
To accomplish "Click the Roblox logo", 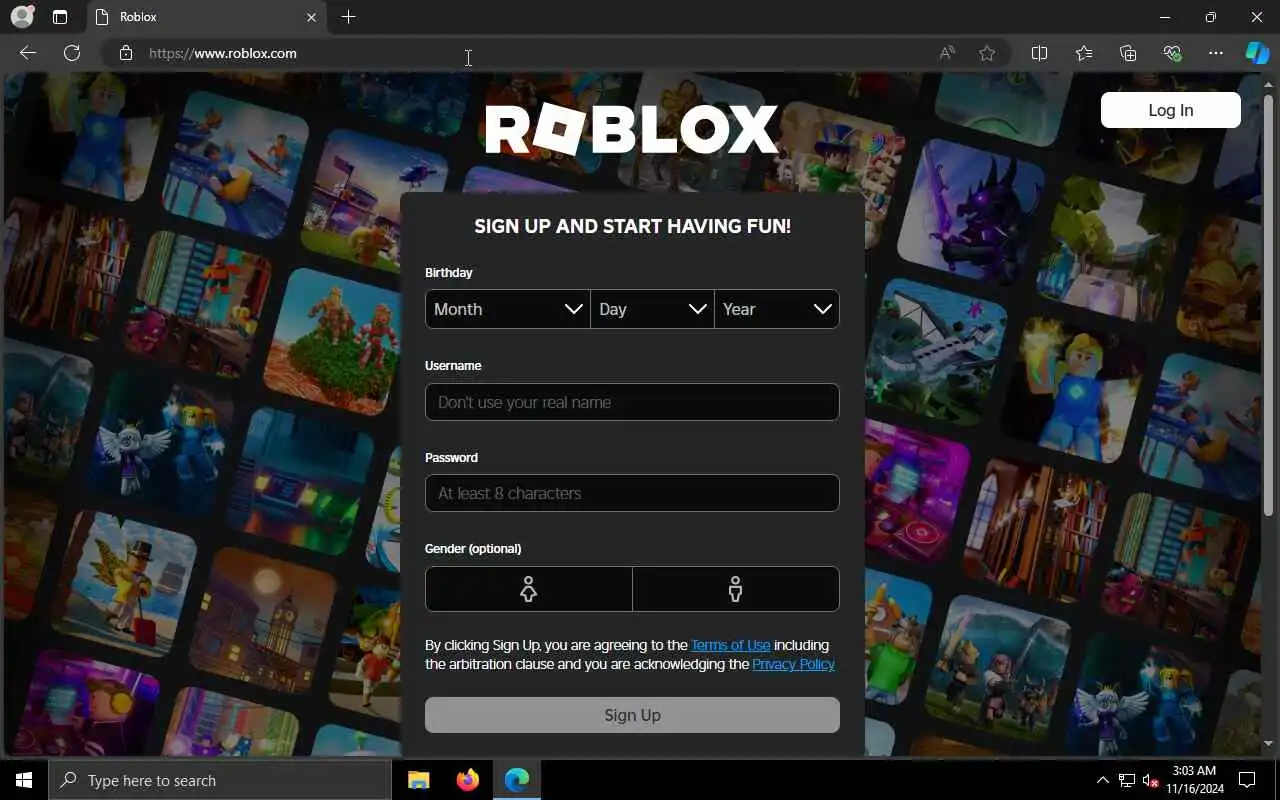I will [x=632, y=130].
